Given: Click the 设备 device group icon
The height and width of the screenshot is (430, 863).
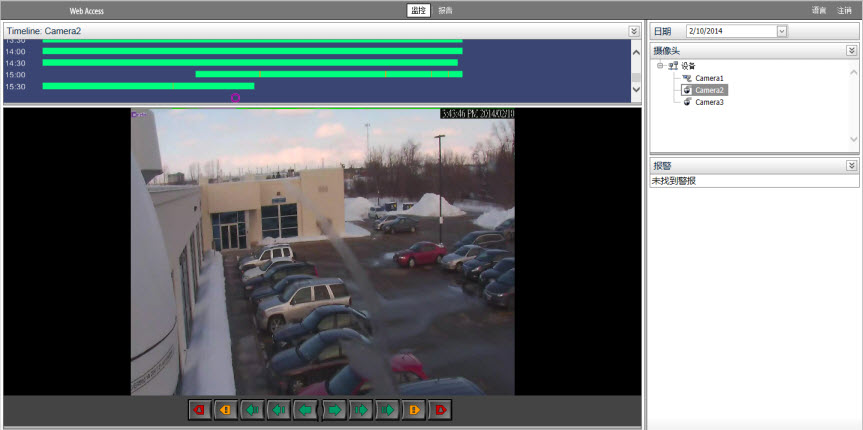Looking at the screenshot, I should click(673, 66).
